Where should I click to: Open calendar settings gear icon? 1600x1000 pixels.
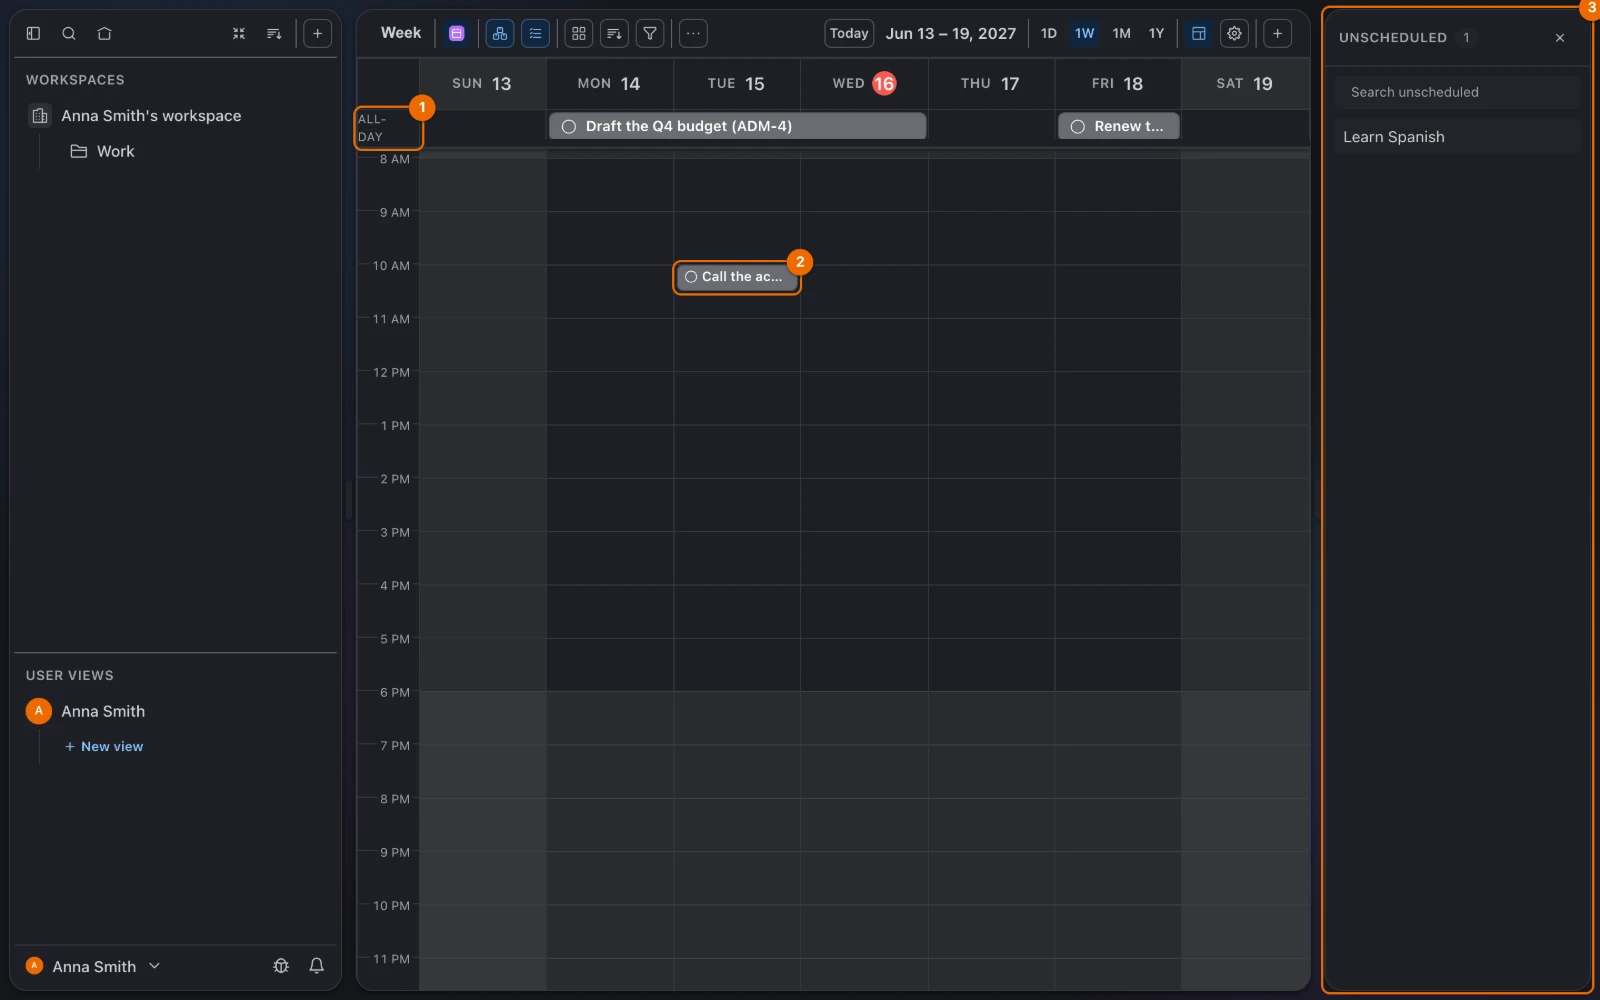1235,33
